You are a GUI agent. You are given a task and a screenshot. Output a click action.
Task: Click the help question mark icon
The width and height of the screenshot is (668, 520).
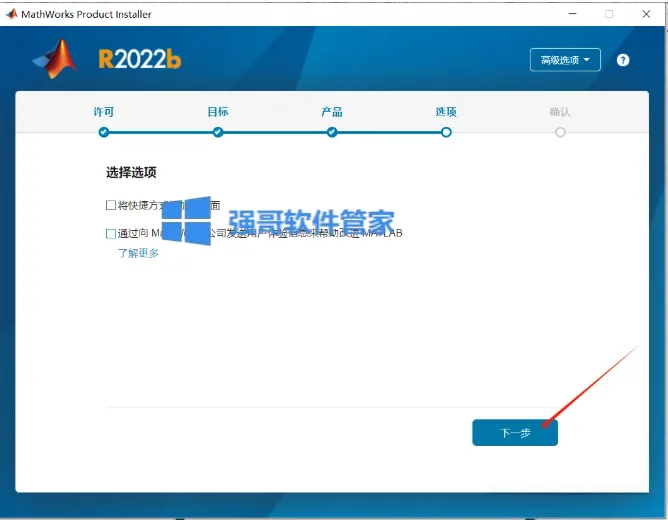[622, 60]
